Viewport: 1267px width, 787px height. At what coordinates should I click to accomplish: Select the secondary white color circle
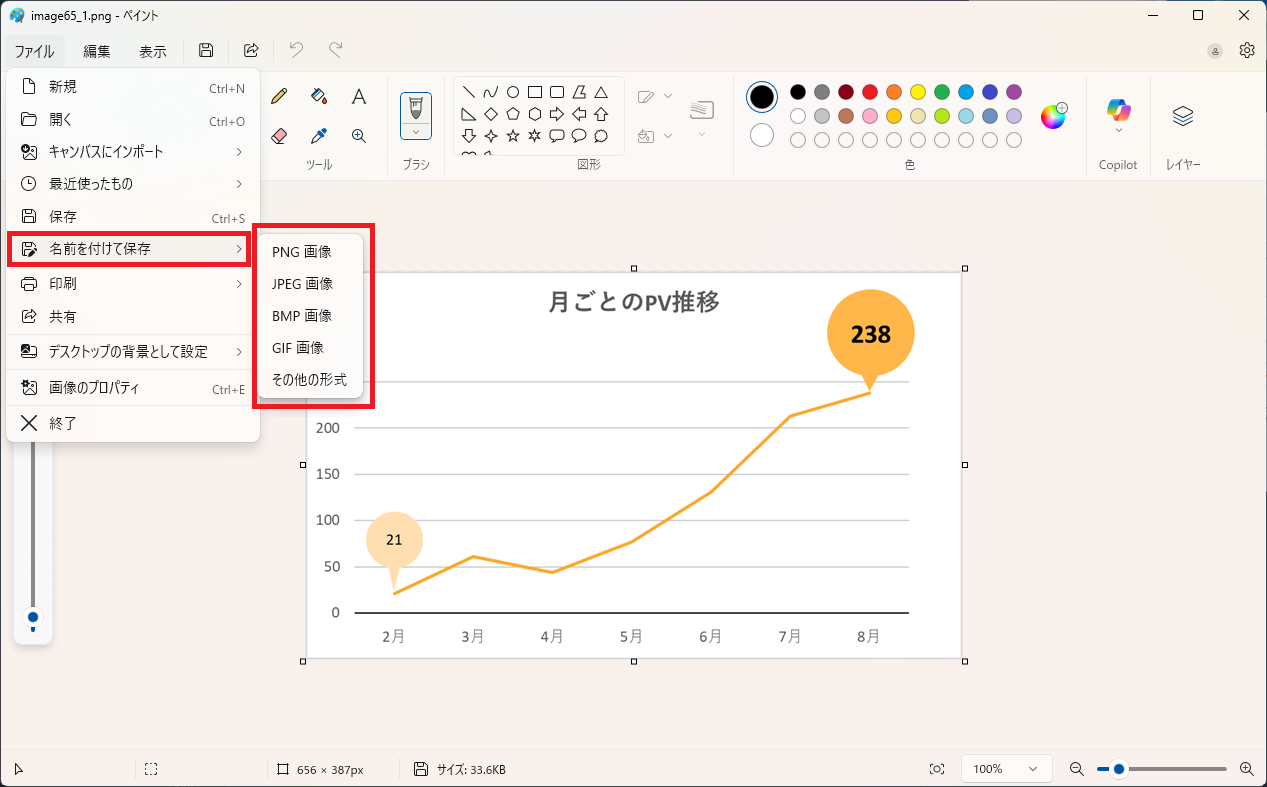[762, 135]
